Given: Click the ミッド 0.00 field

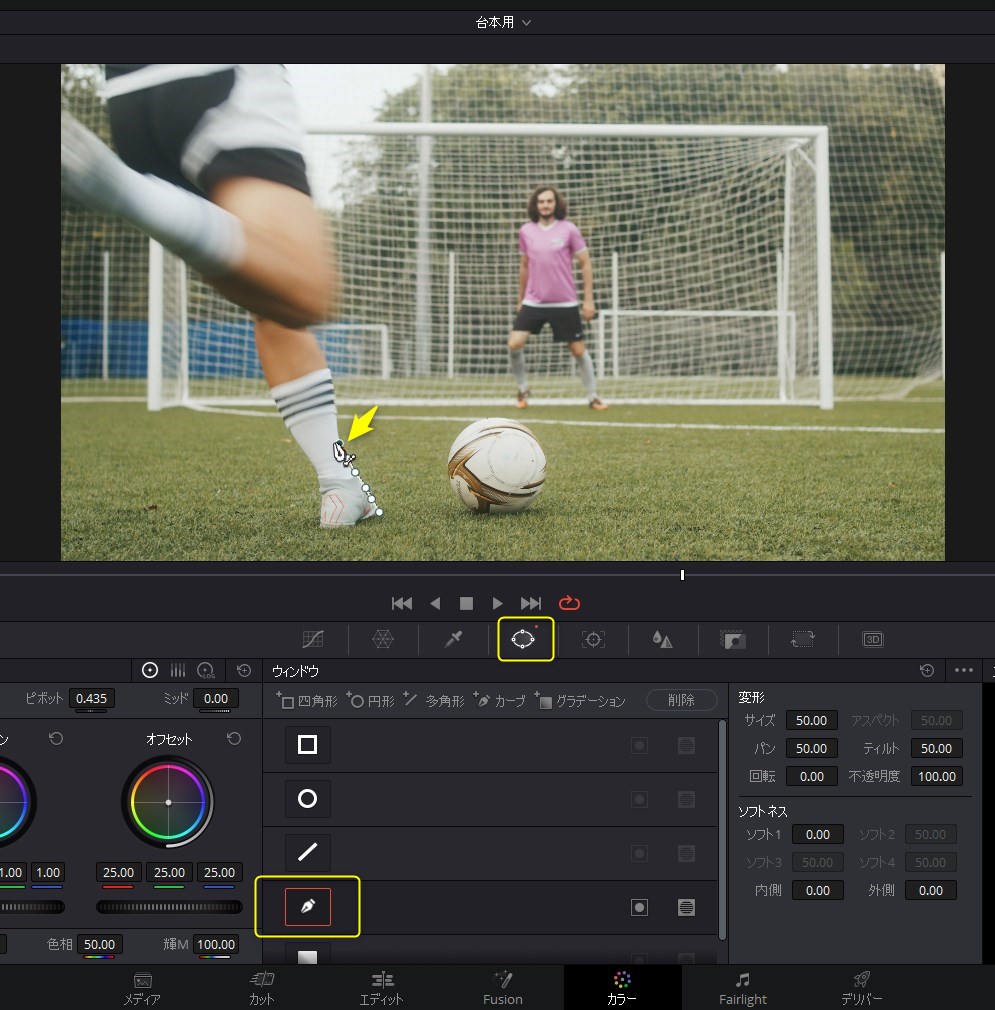Looking at the screenshot, I should (x=216, y=699).
